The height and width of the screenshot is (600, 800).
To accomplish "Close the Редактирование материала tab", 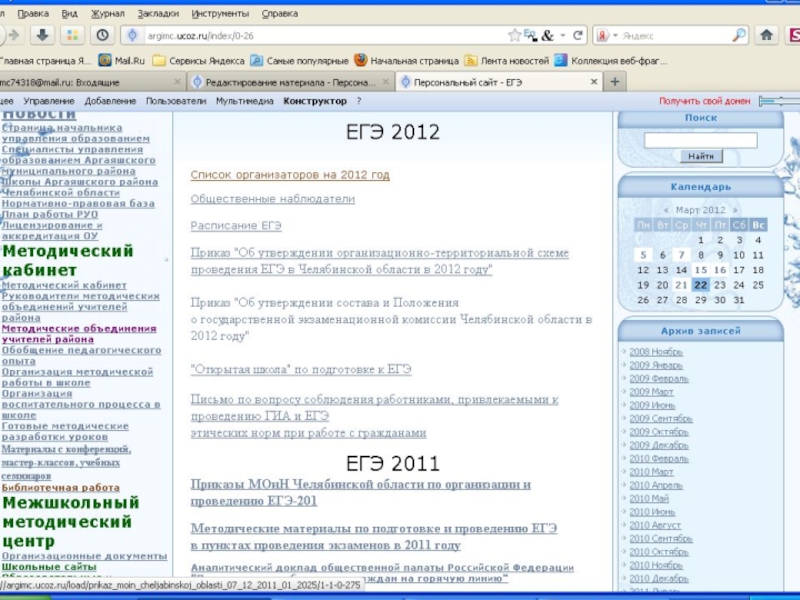I will pyautogui.click(x=386, y=82).
